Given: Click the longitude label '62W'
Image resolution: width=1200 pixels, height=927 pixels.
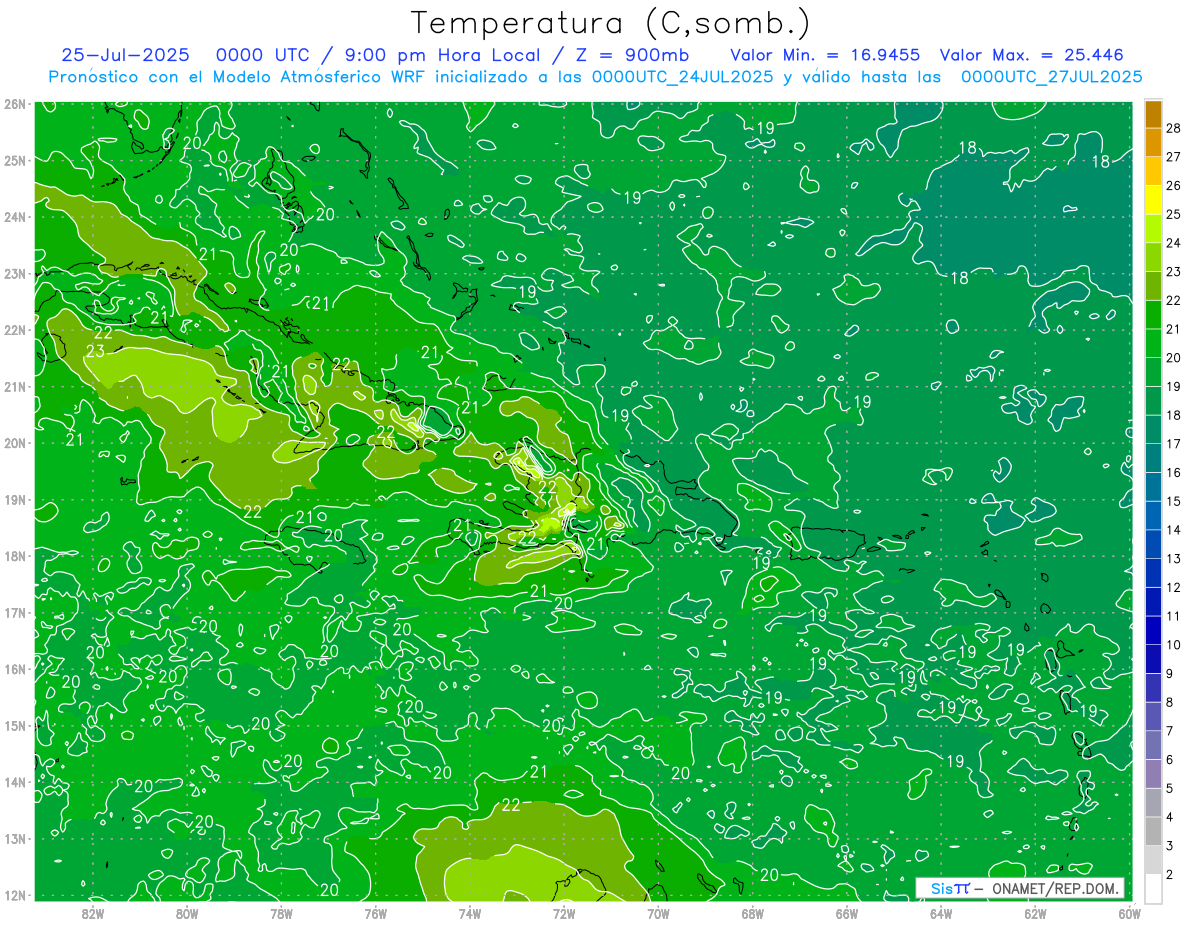Looking at the screenshot, I should [1035, 913].
